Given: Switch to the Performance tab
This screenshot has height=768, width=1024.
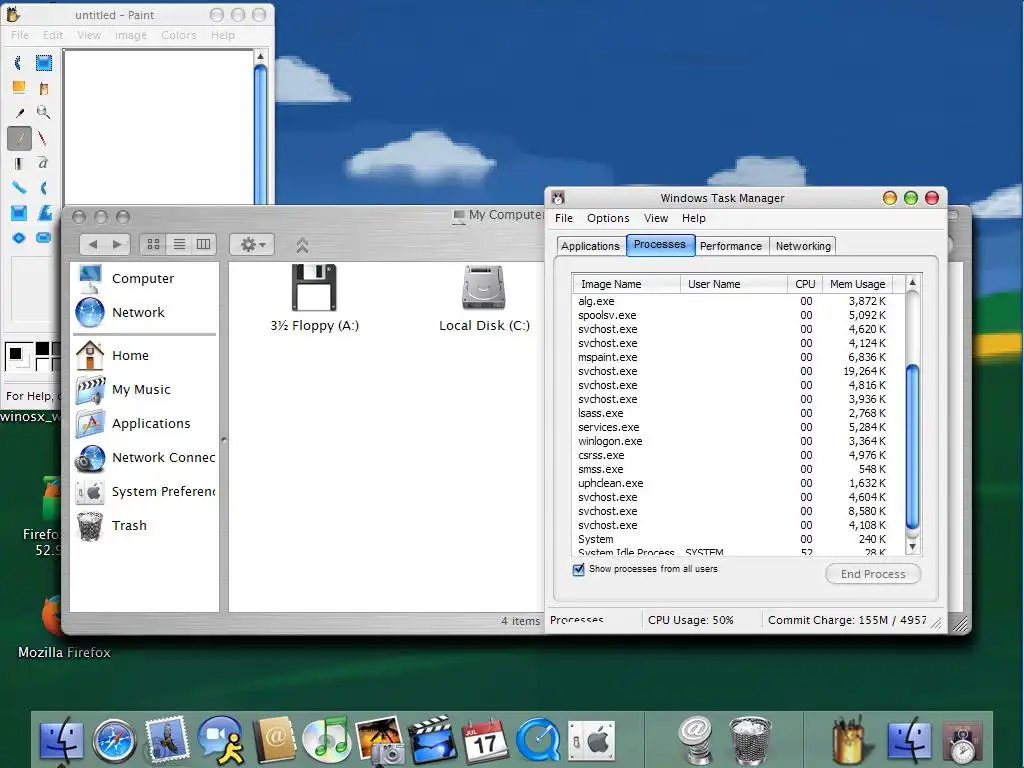Looking at the screenshot, I should click(x=731, y=246).
